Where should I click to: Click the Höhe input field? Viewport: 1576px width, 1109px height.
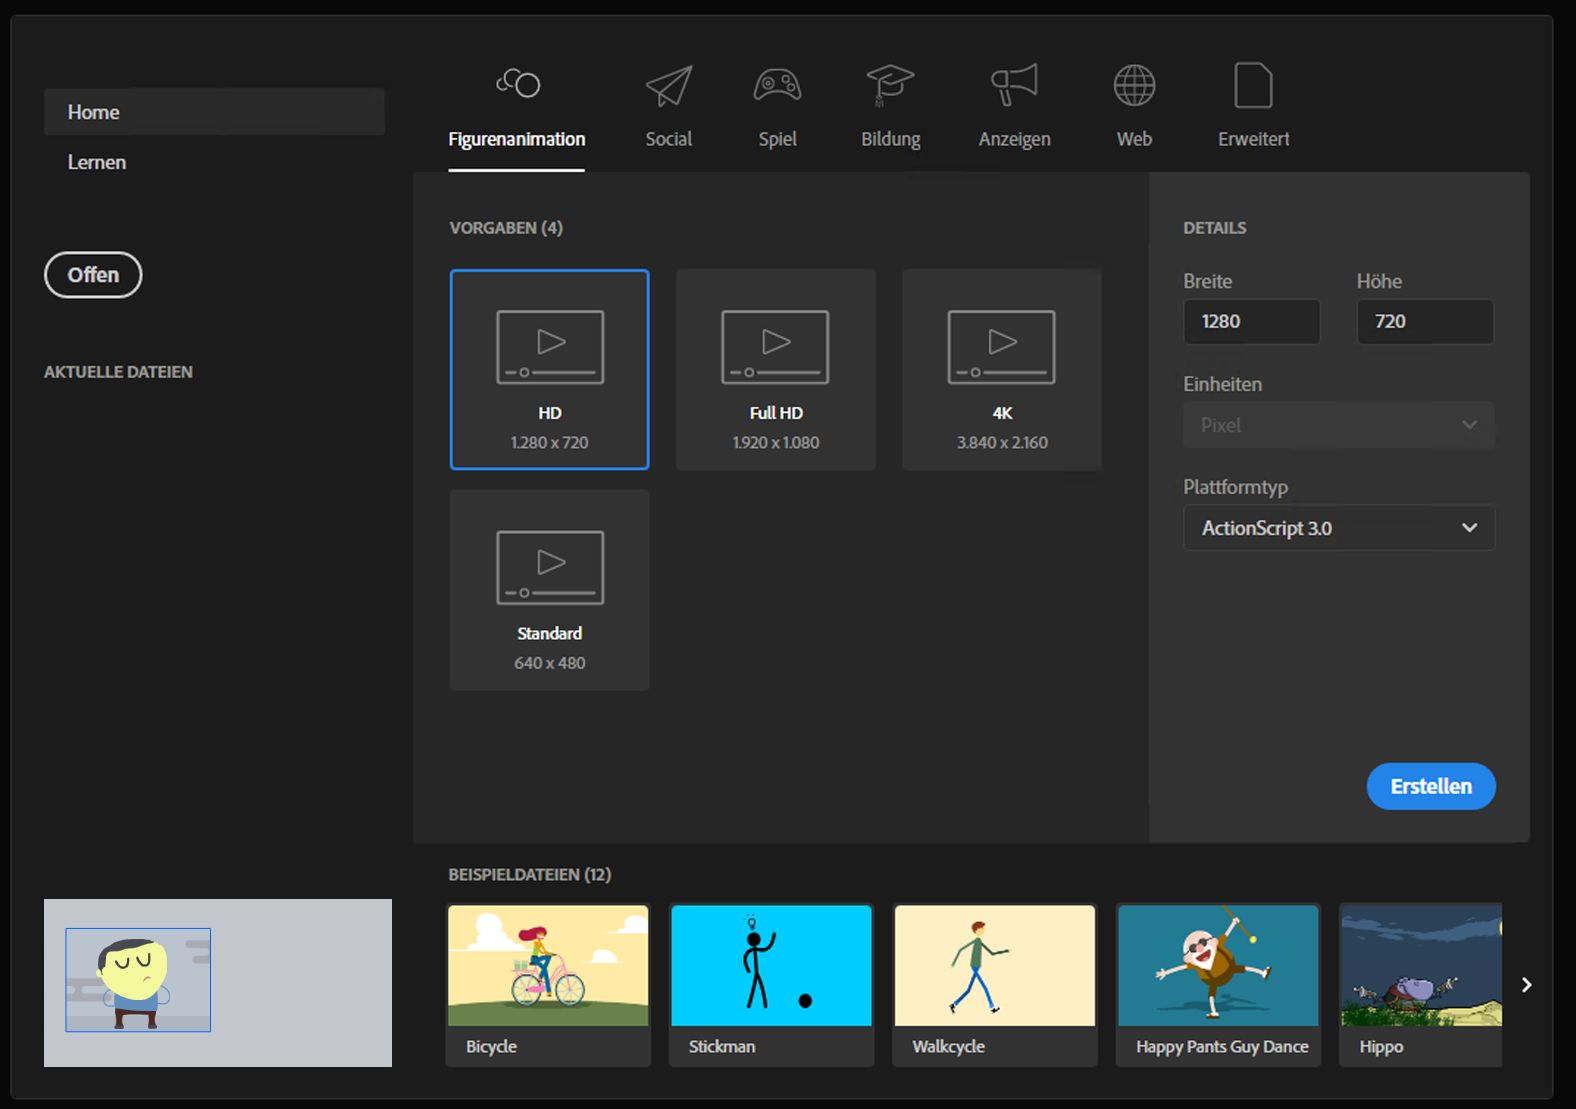[1425, 322]
